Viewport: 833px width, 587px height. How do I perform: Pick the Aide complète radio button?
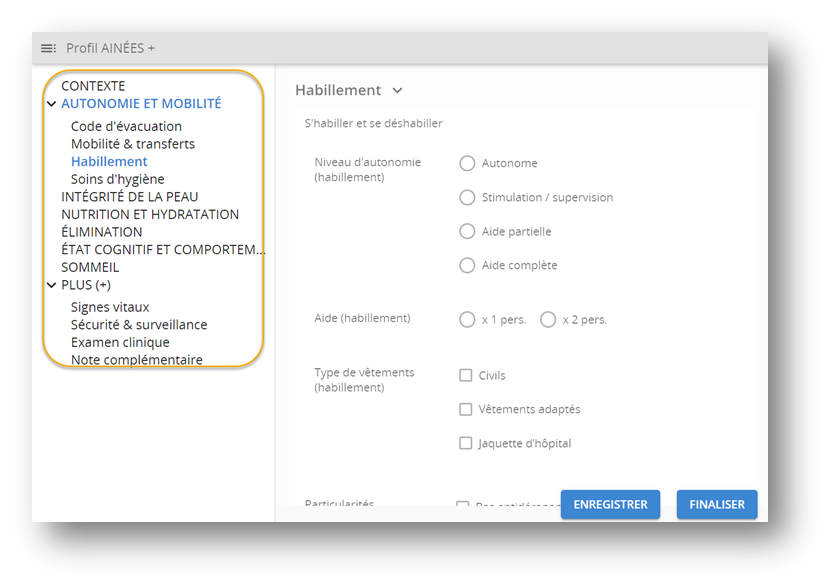point(466,265)
